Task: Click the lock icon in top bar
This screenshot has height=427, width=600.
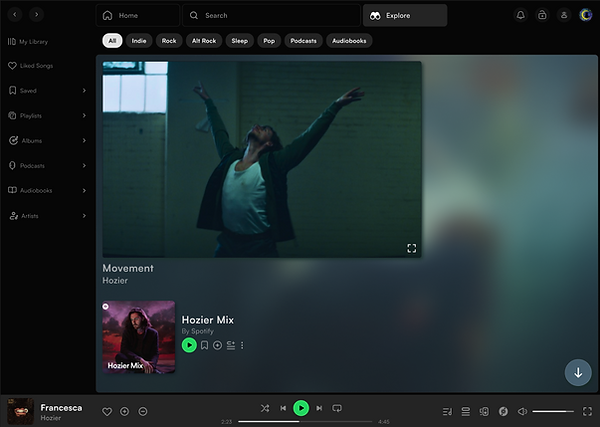Action: coord(542,15)
